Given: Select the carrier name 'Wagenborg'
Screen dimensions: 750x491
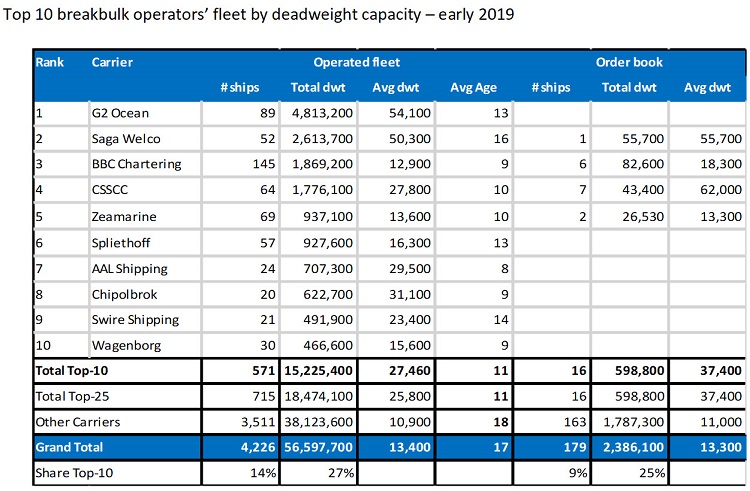Looking at the screenshot, I should [127, 346].
